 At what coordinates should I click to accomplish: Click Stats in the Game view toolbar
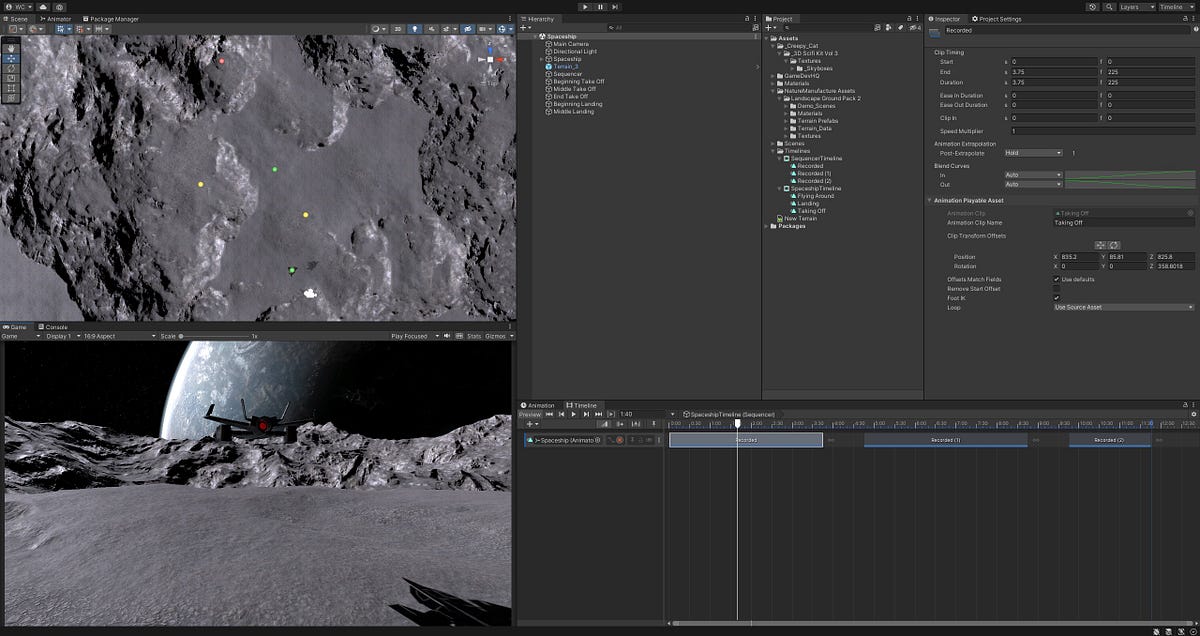pos(474,335)
